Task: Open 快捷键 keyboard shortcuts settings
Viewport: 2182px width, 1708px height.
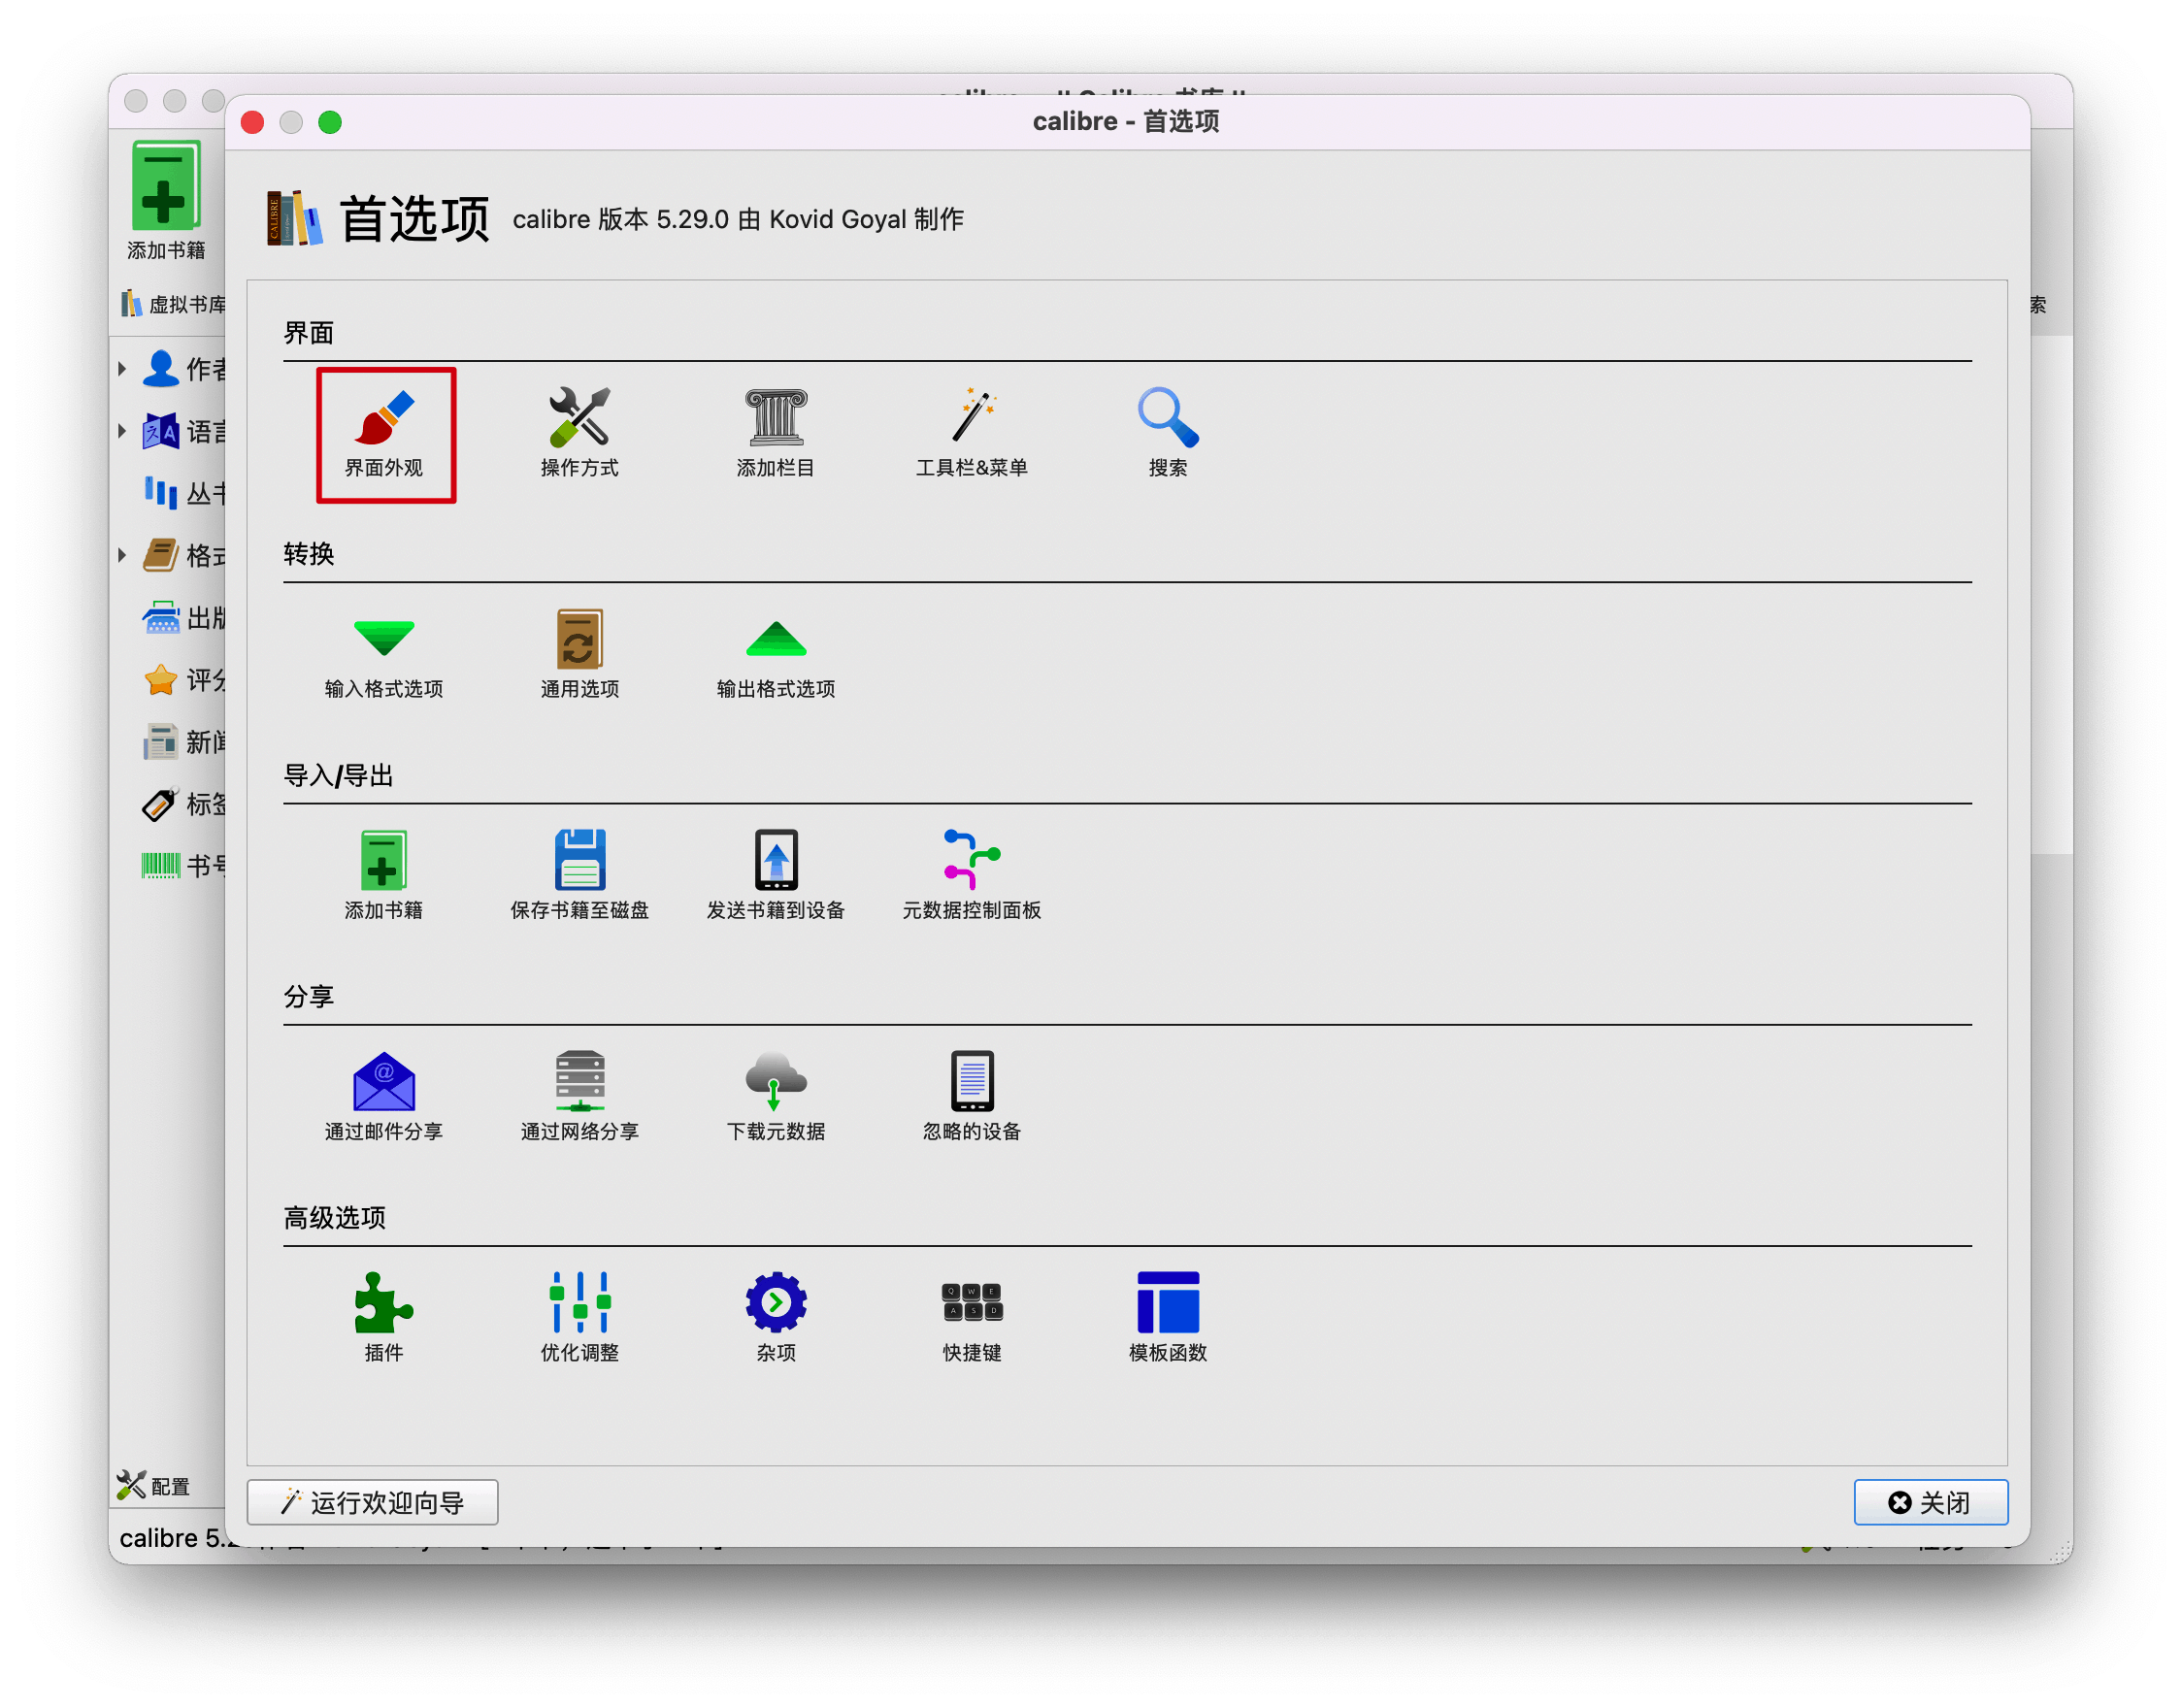Action: pos(972,1319)
